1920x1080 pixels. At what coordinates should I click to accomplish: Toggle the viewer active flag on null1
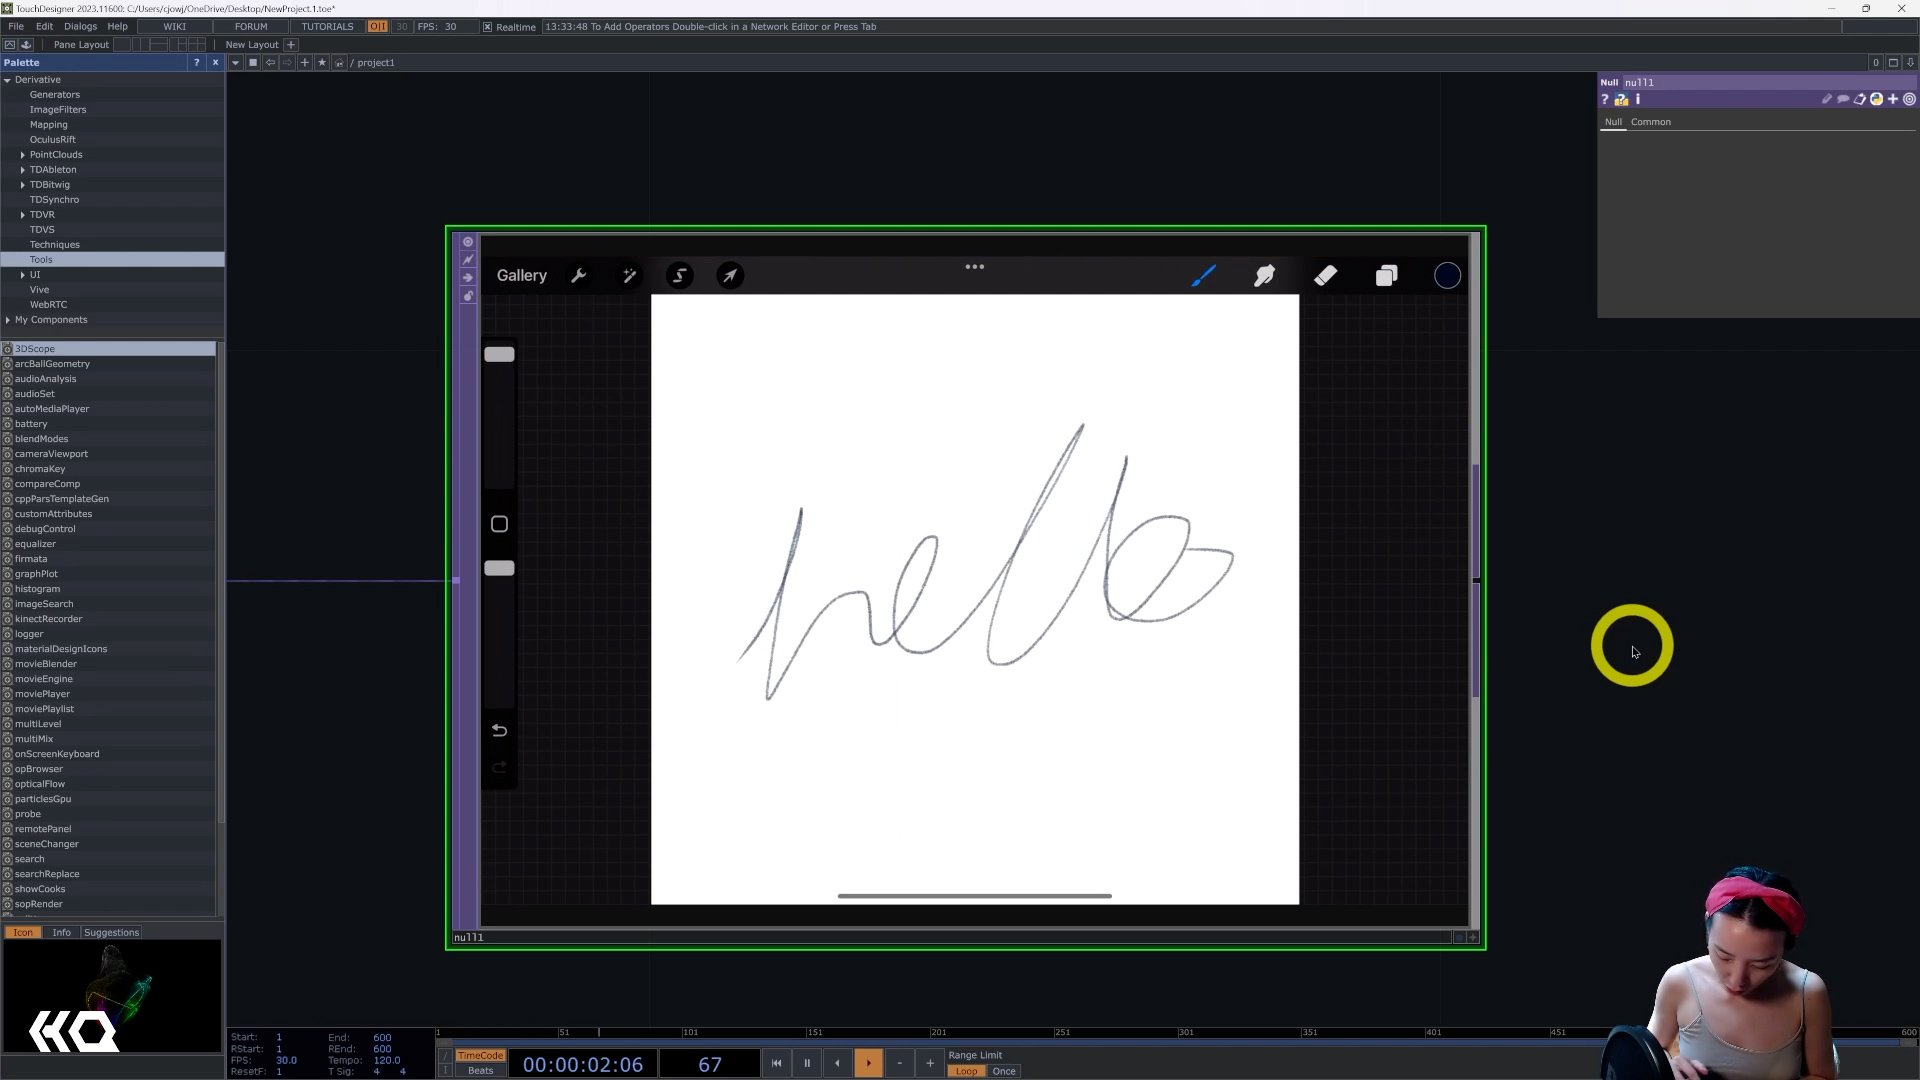pos(1472,938)
